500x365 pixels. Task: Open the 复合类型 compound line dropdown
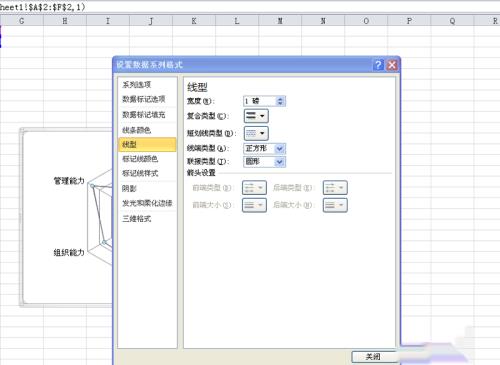(x=256, y=116)
